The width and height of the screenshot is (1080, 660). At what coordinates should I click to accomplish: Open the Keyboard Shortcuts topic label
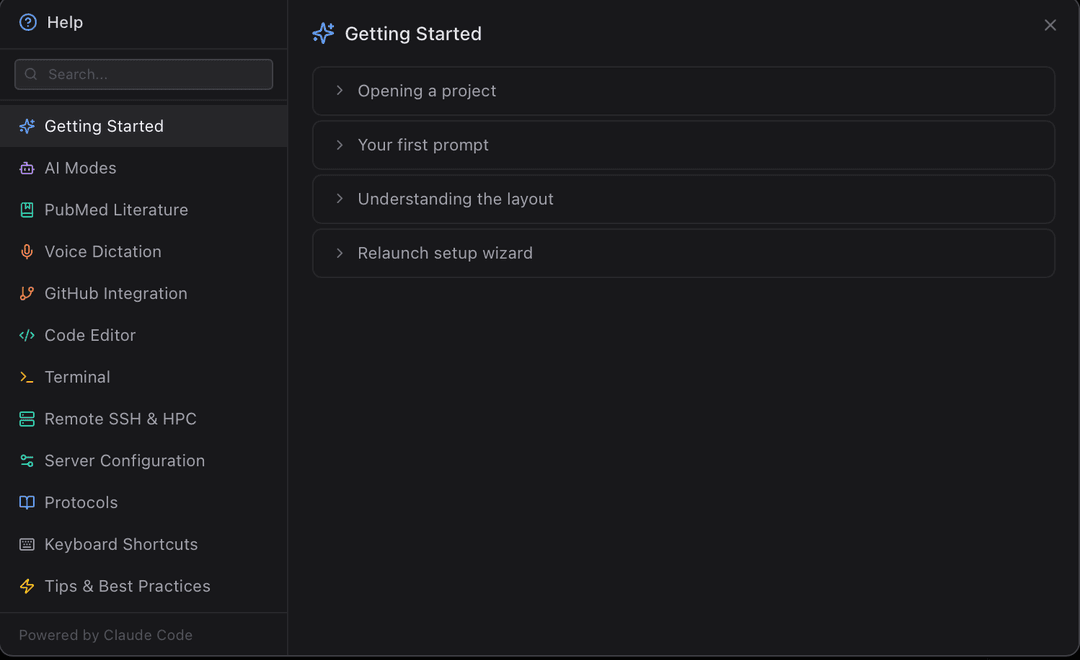121,544
